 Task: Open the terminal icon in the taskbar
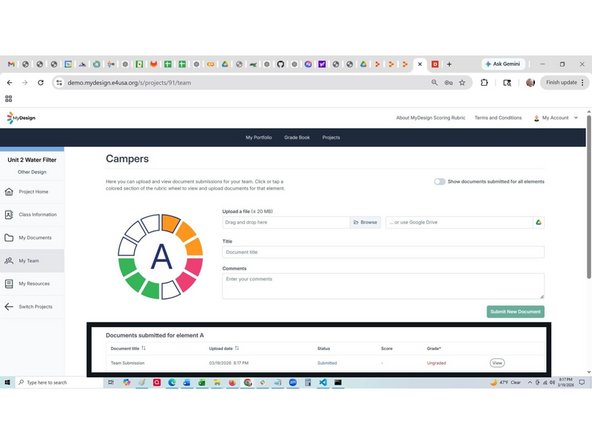(338, 382)
